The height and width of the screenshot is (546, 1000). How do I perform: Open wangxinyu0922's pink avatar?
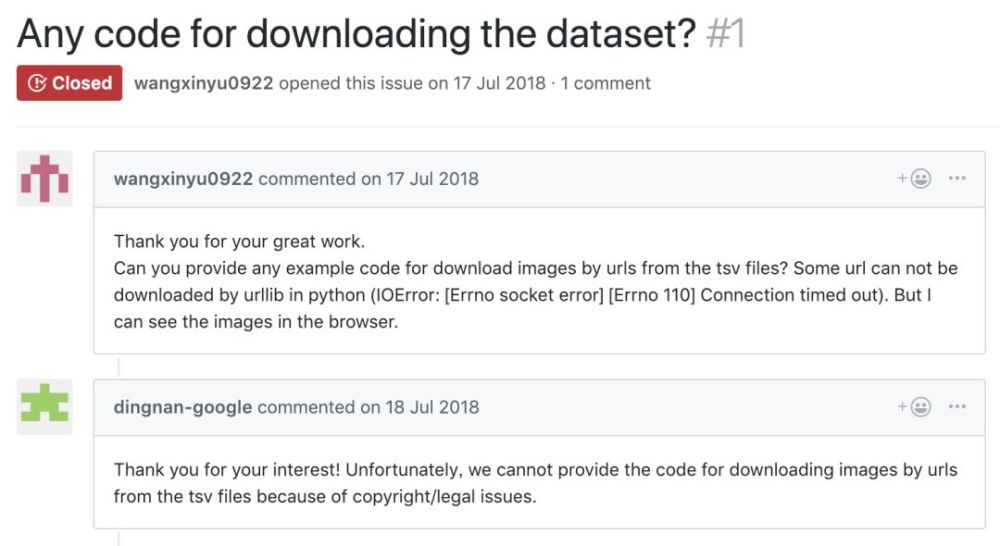[x=45, y=179]
